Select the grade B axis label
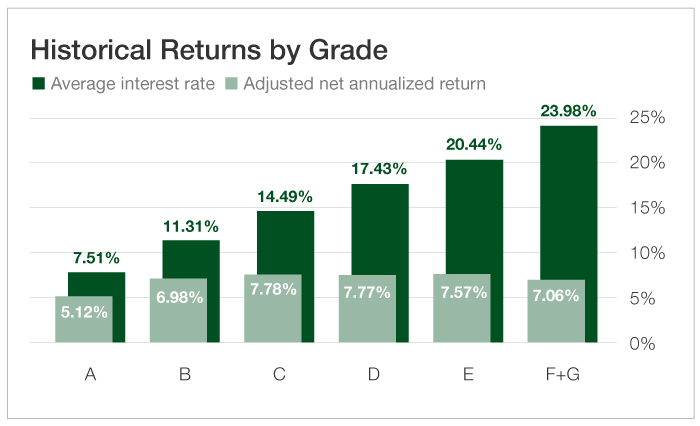Viewport: 700px width, 426px height. tap(185, 375)
